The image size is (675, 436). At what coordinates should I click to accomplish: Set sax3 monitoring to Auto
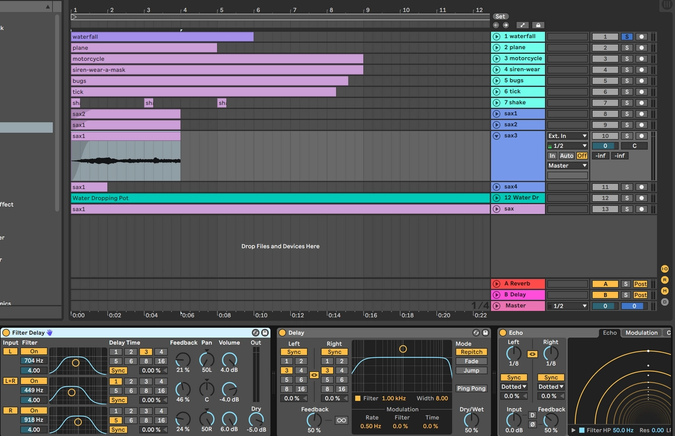[567, 156]
